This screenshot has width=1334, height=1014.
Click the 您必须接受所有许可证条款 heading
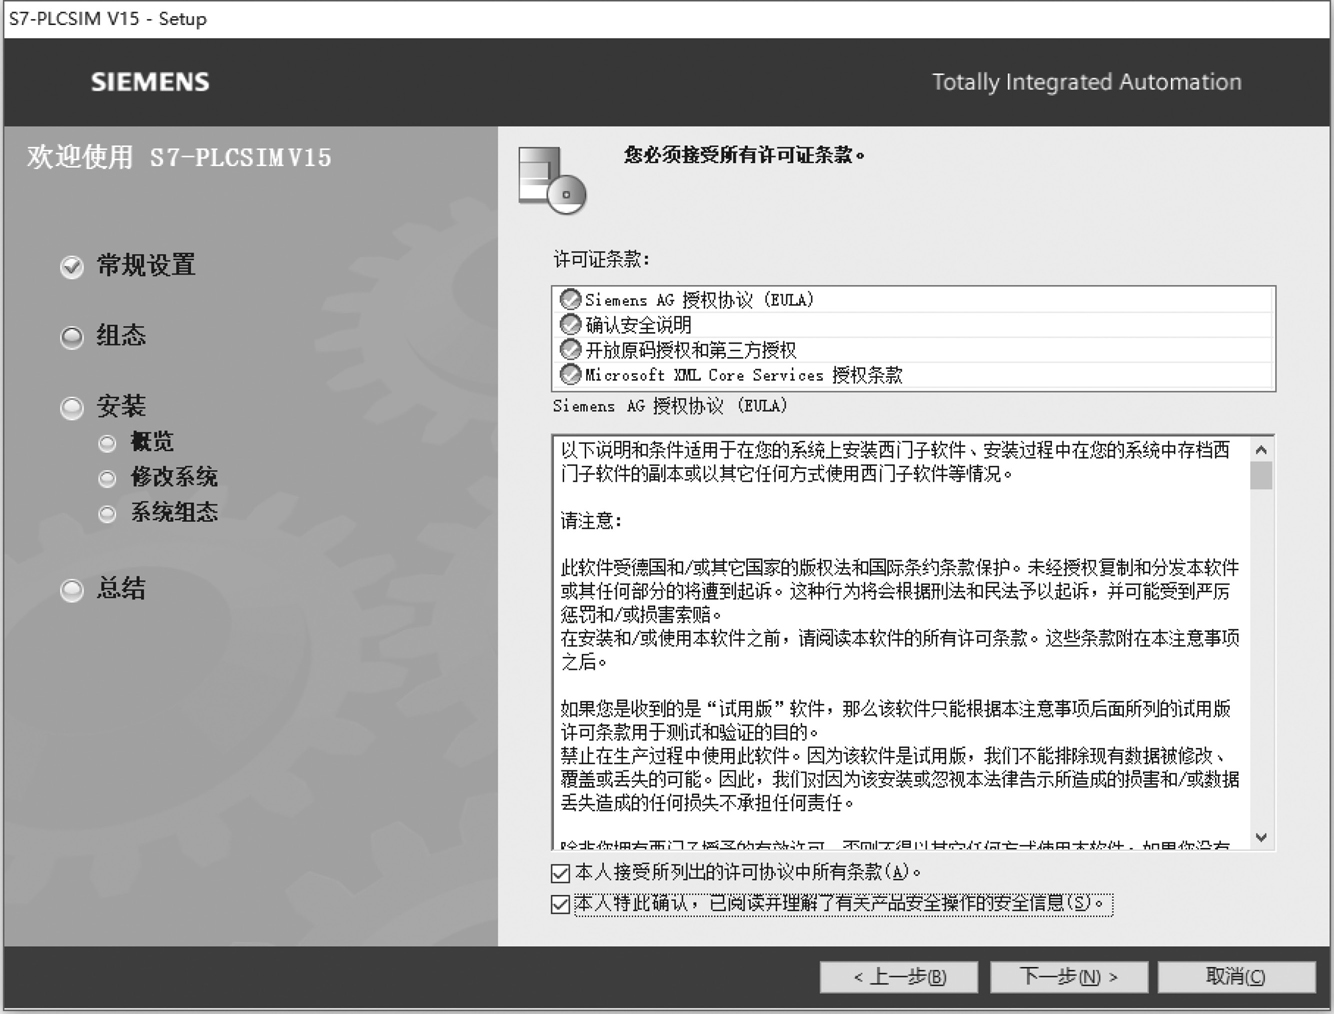(745, 155)
